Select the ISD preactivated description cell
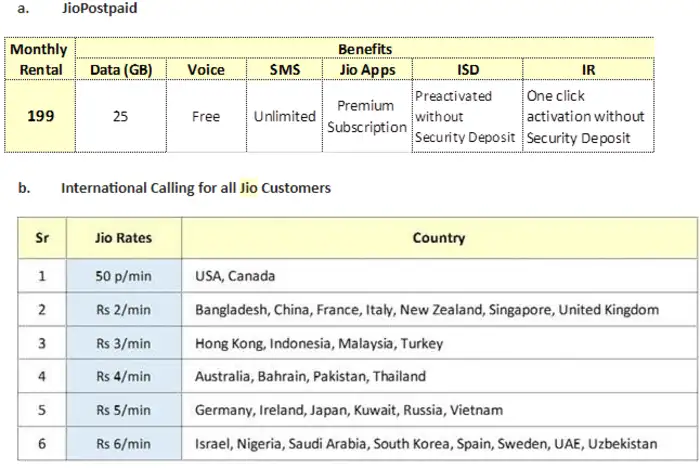 (x=466, y=116)
